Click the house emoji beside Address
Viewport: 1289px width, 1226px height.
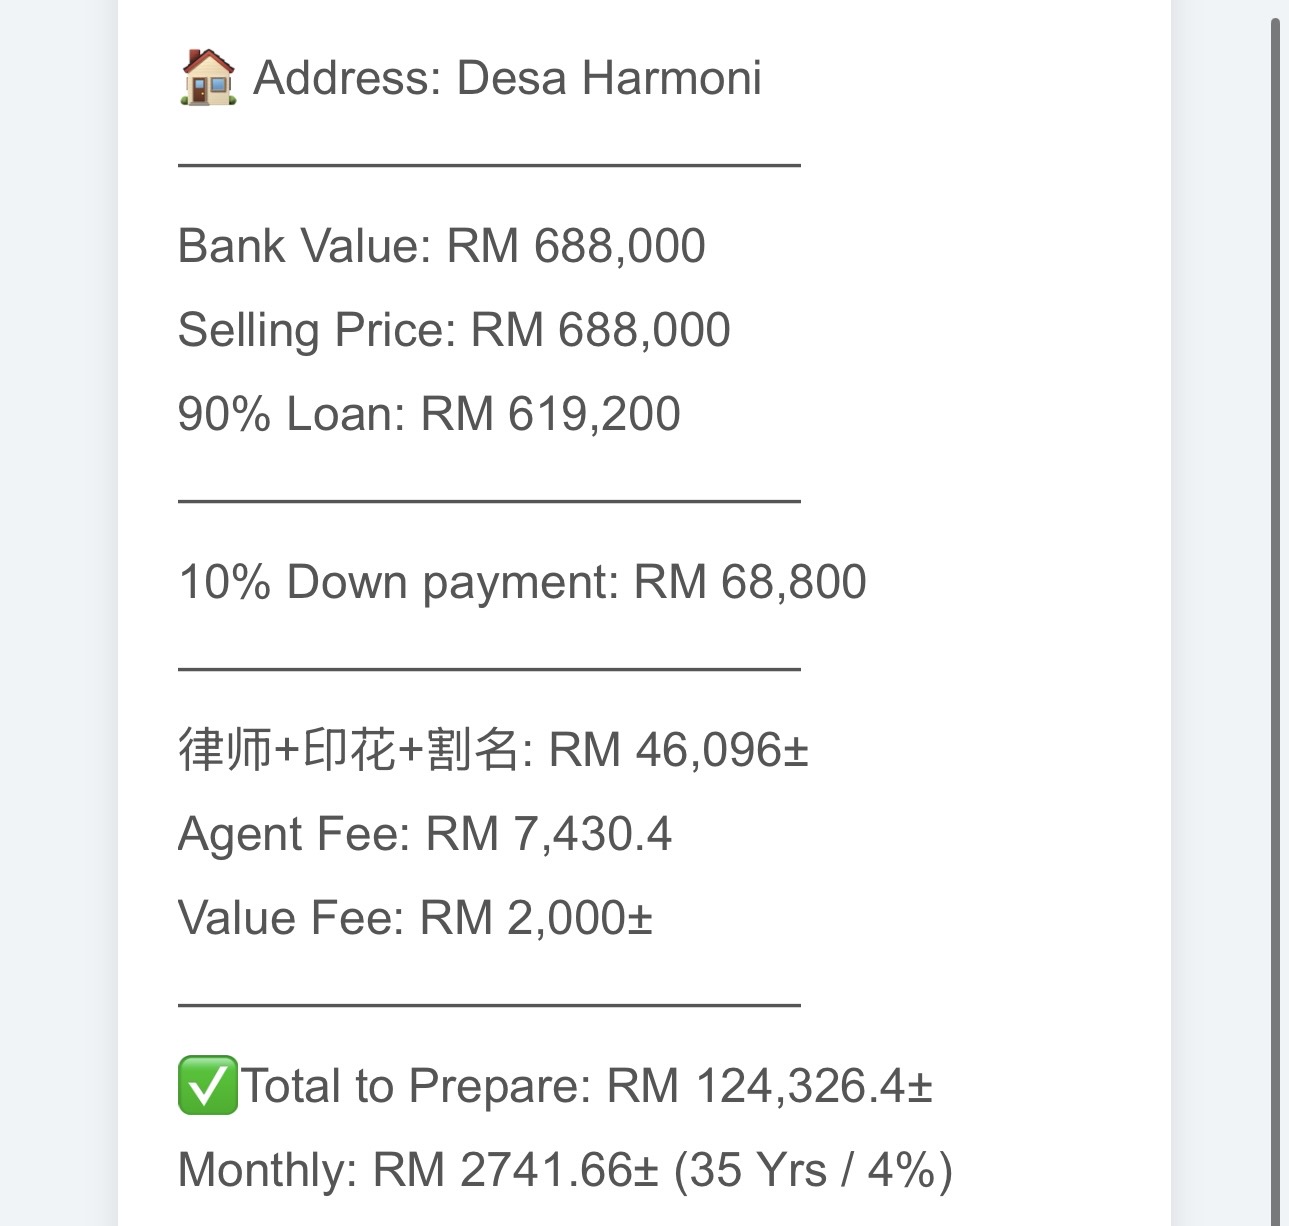[208, 78]
